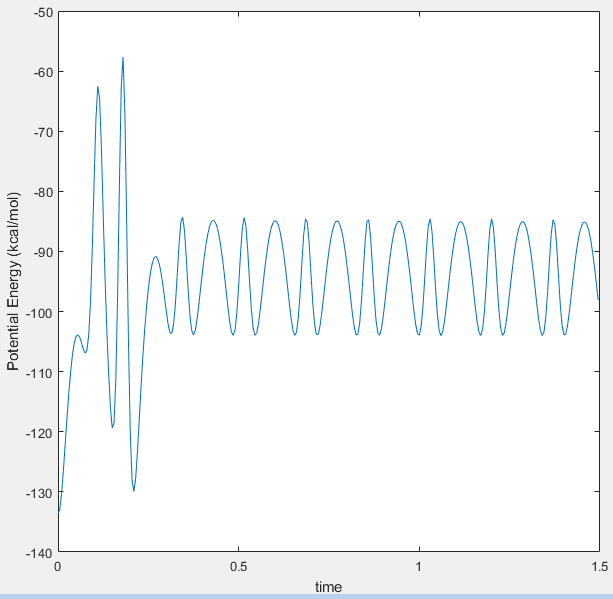
Task: Click the '-120' y-axis tick label
Action: pyautogui.click(x=40, y=433)
